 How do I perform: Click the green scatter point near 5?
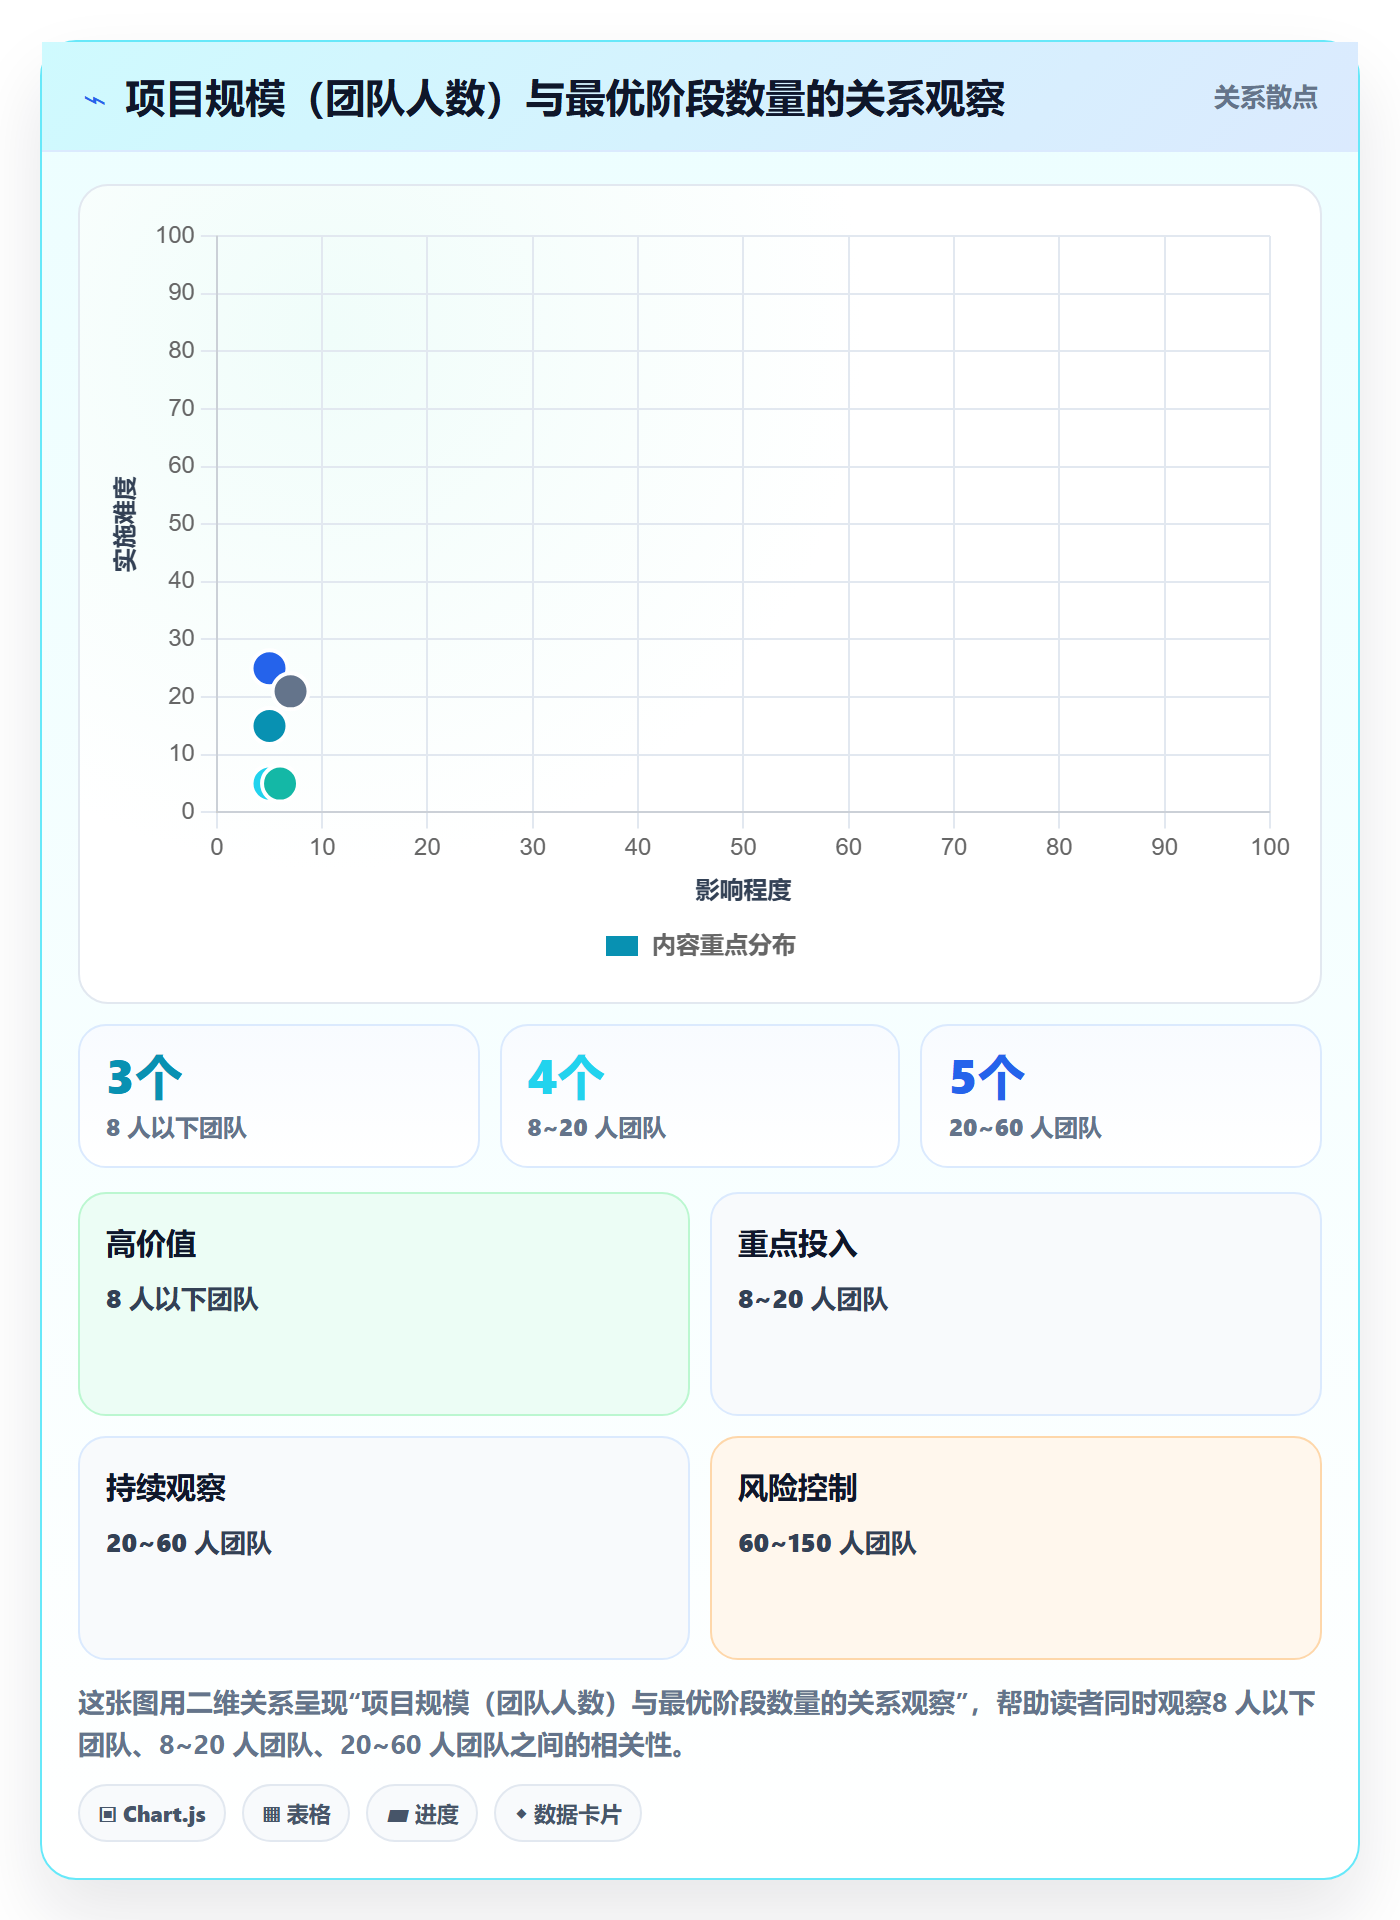(x=280, y=783)
